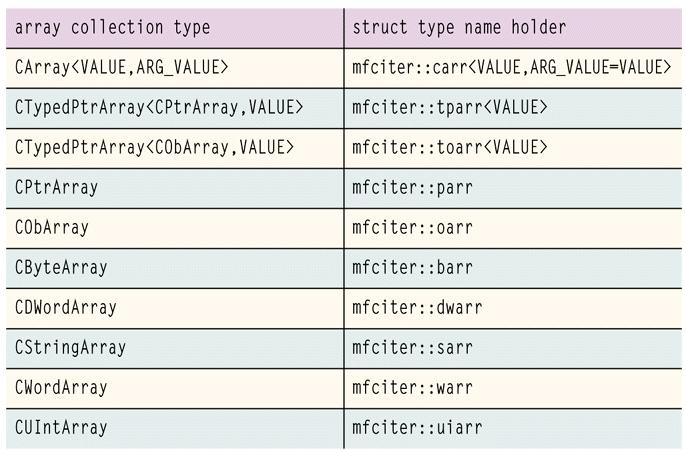Click the mfciter::tparr<VALUE> cell

tap(450, 107)
